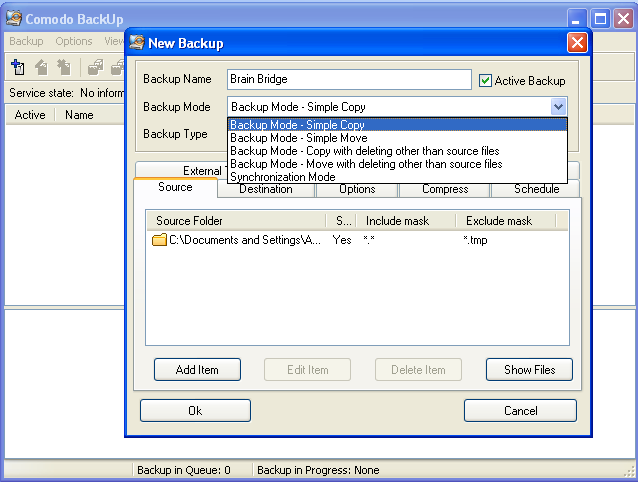The width and height of the screenshot is (638, 482).
Task: Click the S... column header
Action: coord(341,220)
